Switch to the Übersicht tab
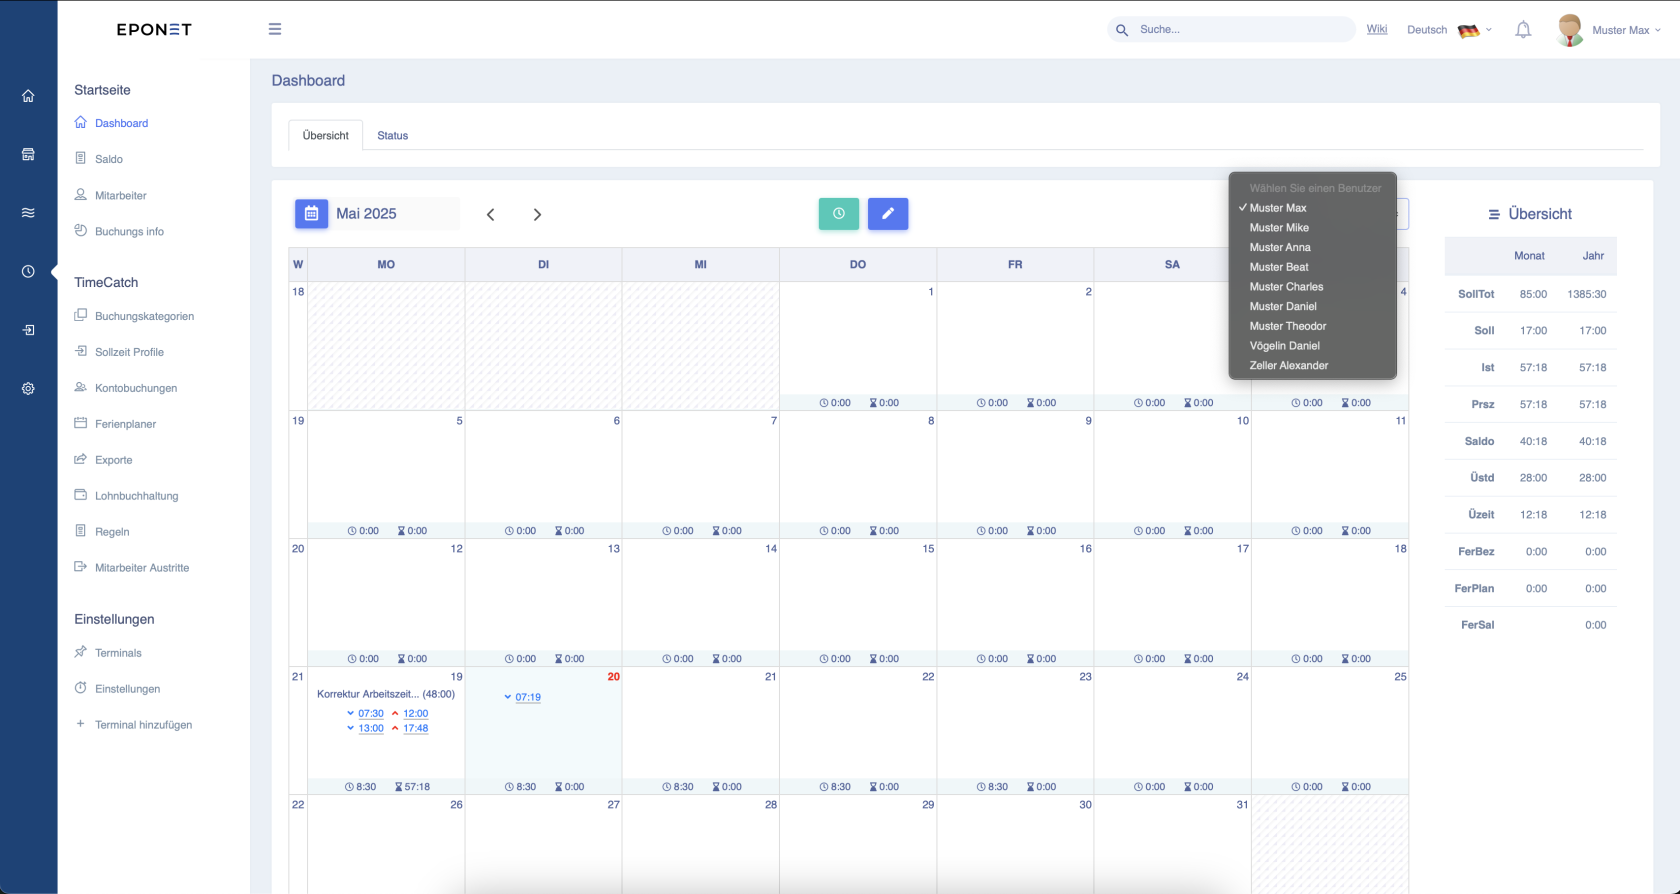The image size is (1680, 894). coord(326,135)
